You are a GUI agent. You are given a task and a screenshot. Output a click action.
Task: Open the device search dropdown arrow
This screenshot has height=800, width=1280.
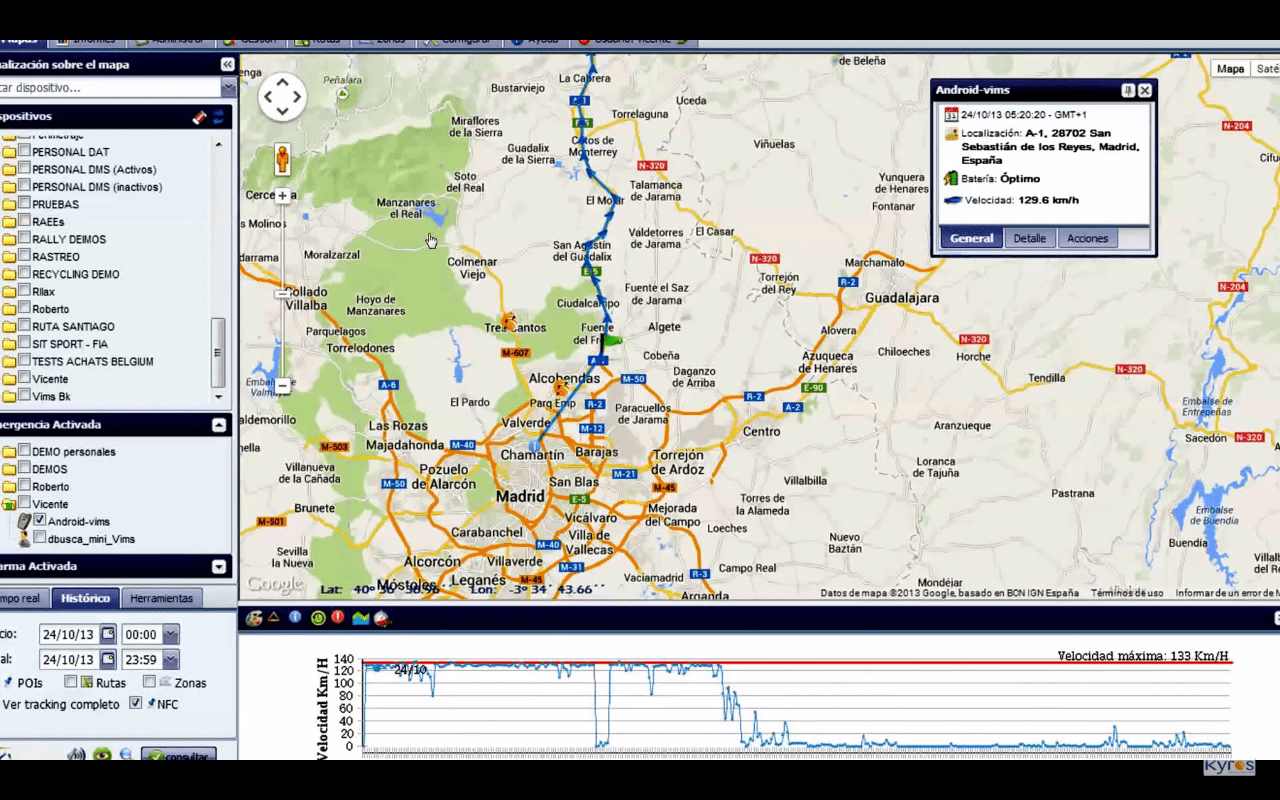coord(228,88)
